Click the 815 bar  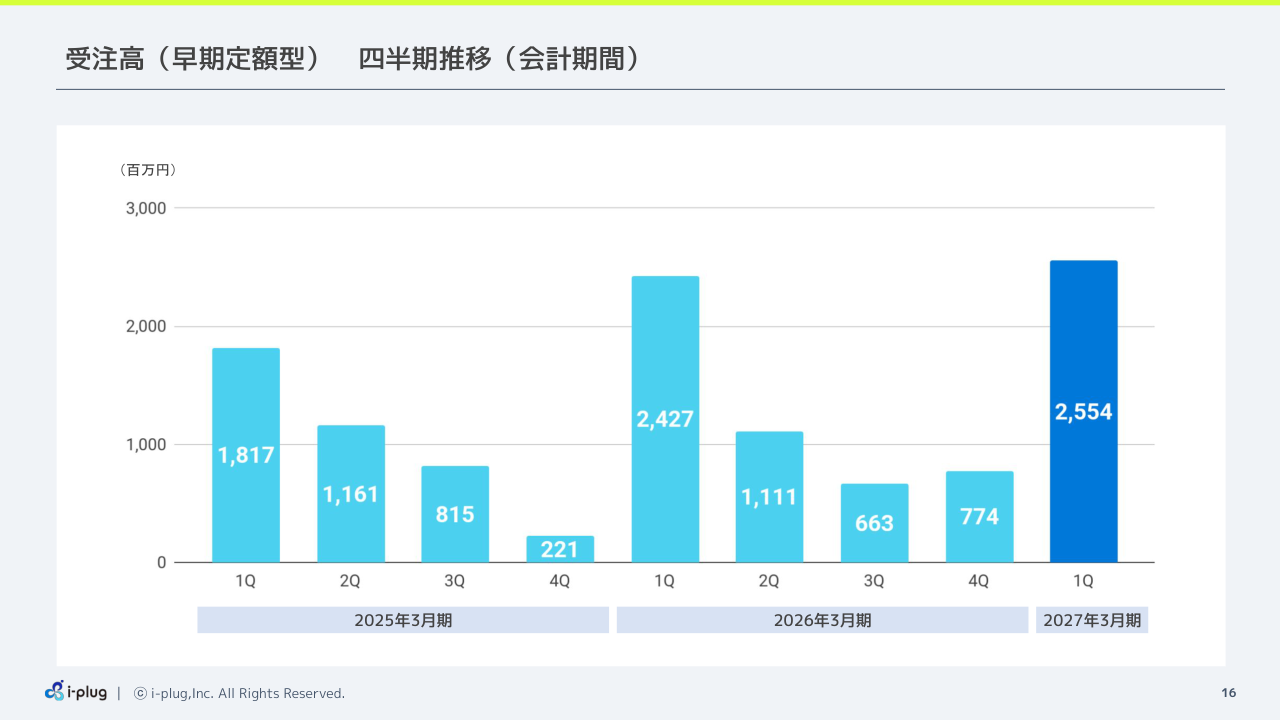(455, 514)
